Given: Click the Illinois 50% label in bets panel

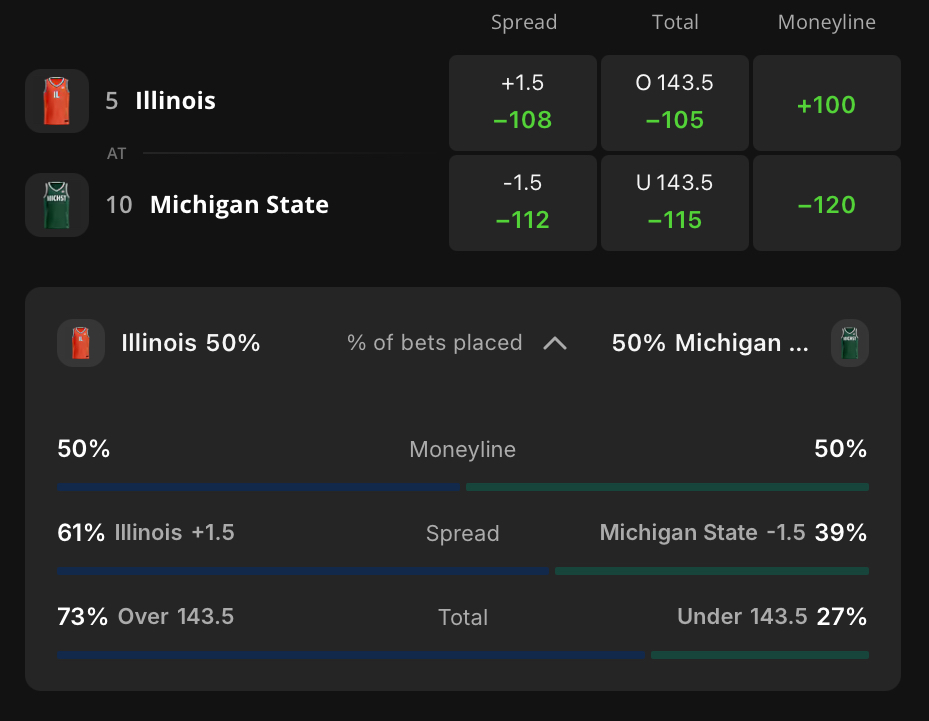Looking at the screenshot, I should point(190,343).
